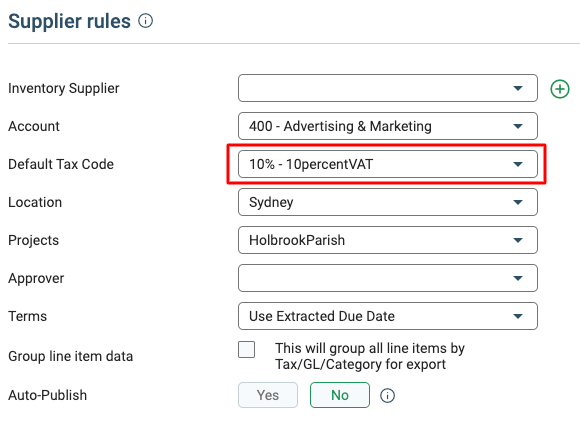Click the Inventory Supplier dropdown arrow

click(518, 88)
